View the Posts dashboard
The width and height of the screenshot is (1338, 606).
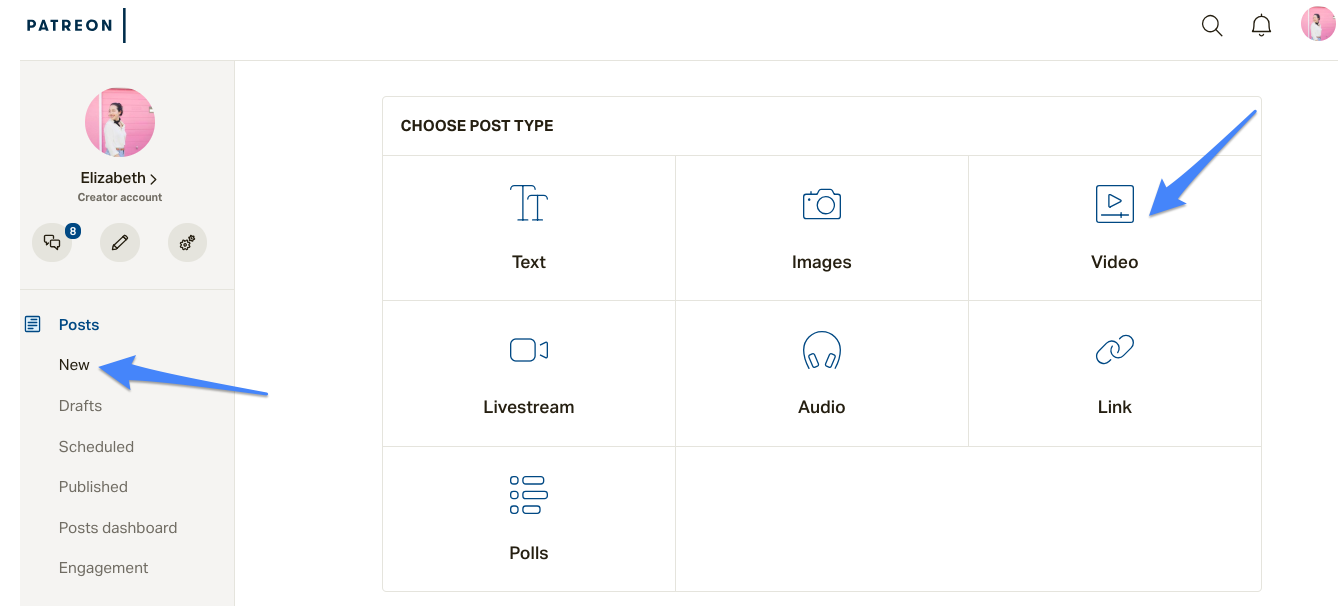(x=118, y=528)
